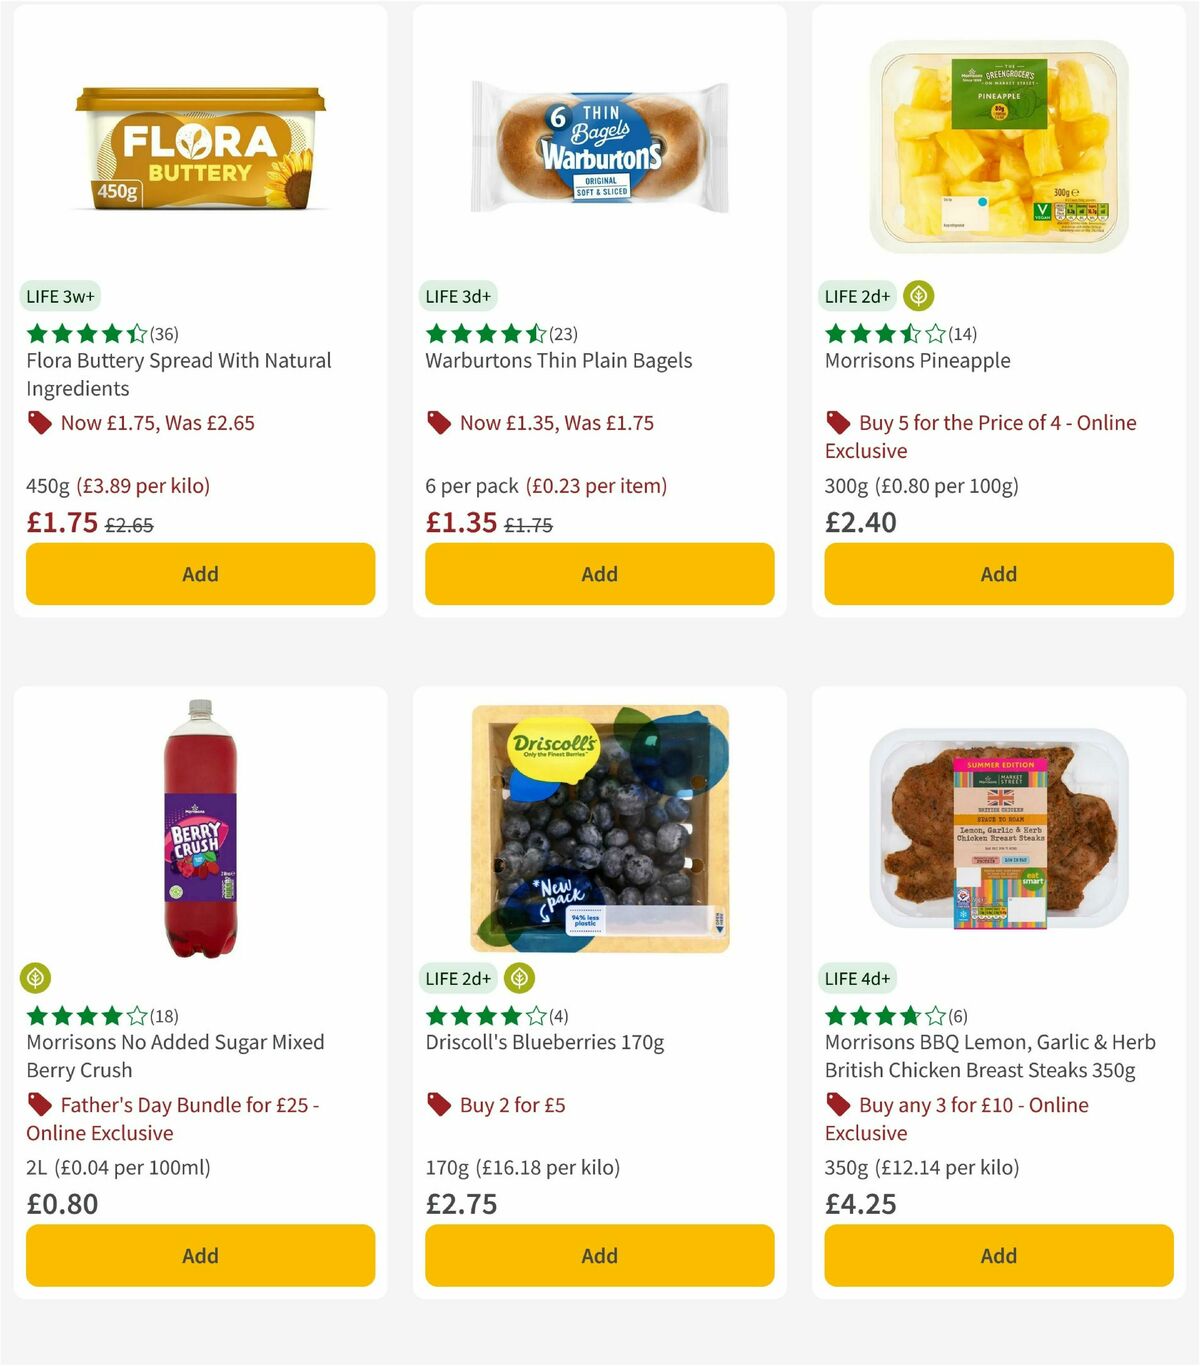Add Morrisons Pineapple to basket

coord(997,574)
